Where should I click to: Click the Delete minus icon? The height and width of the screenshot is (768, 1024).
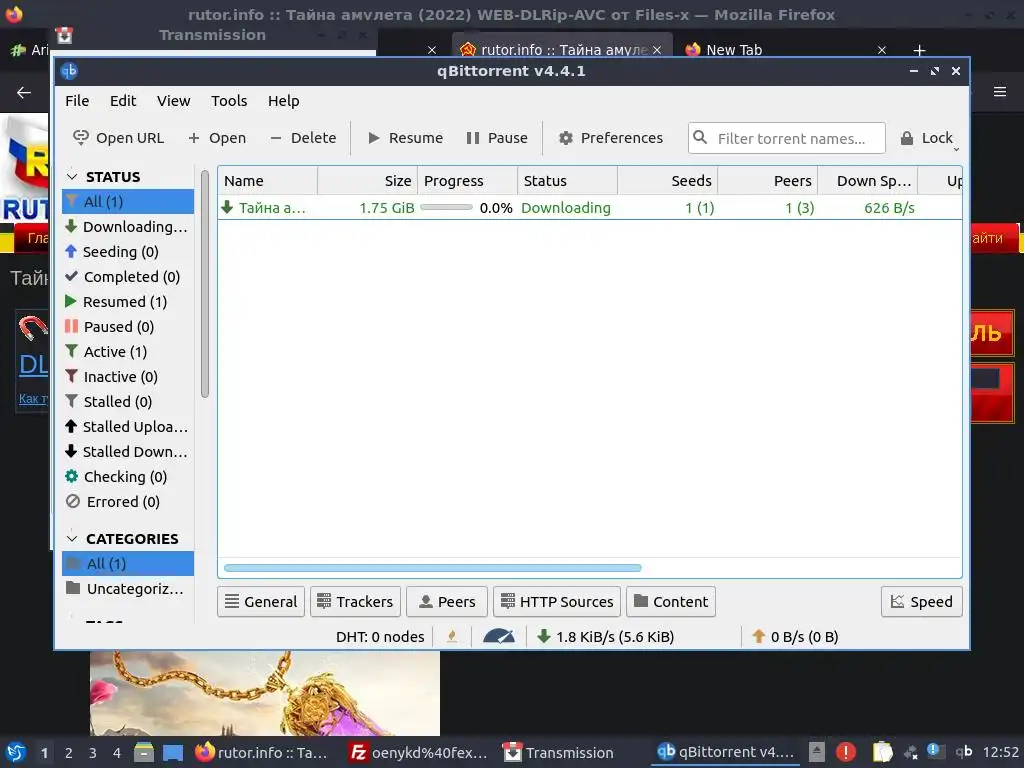(x=276, y=138)
